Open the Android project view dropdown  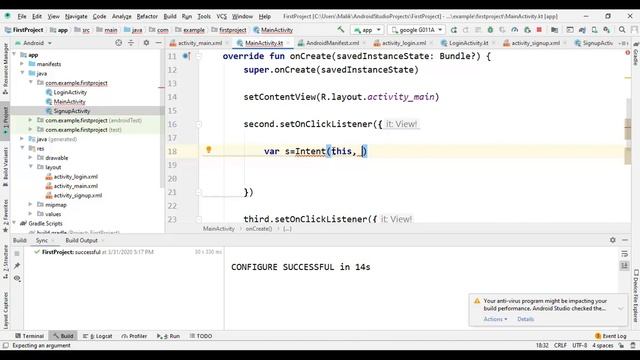[33, 42]
